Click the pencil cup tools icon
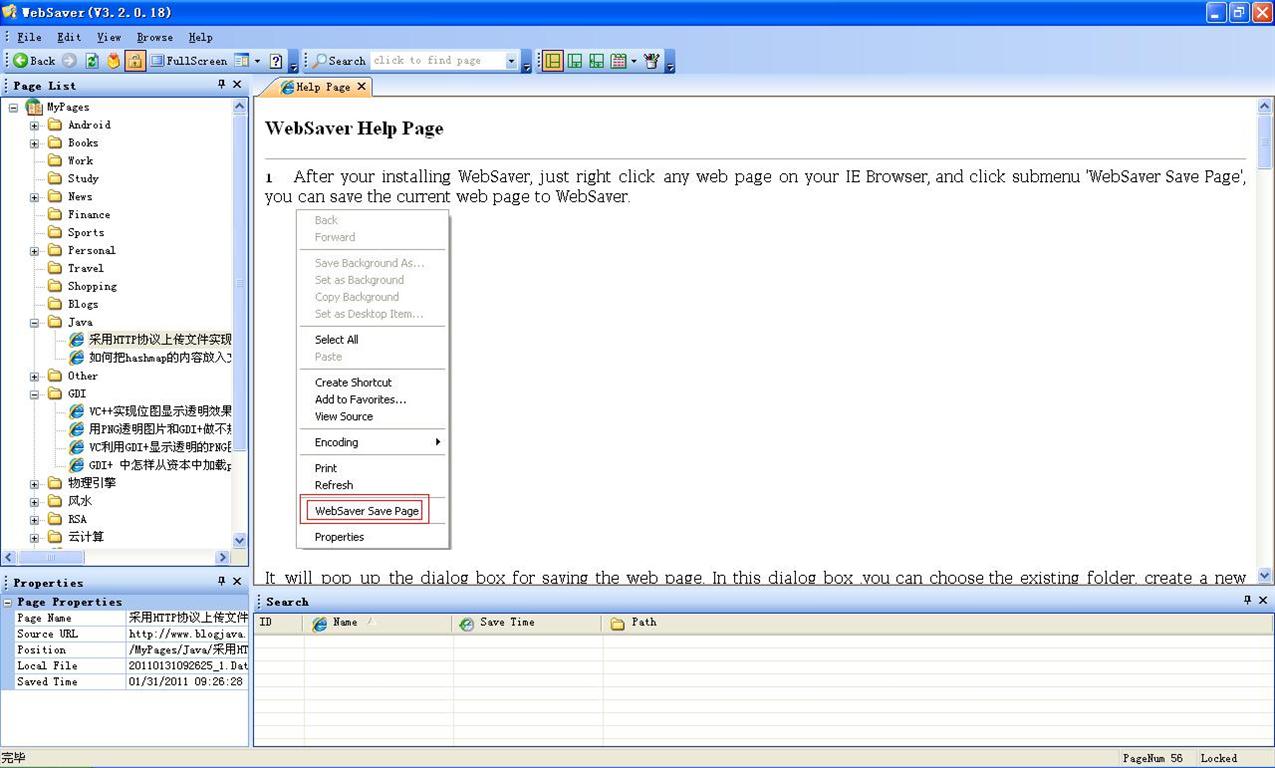The height and width of the screenshot is (768, 1275). (x=652, y=61)
